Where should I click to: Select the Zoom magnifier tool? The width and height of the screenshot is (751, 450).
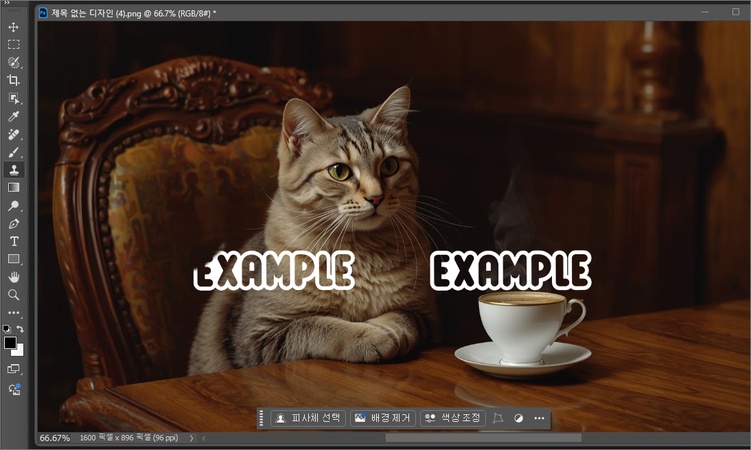pyautogui.click(x=14, y=295)
